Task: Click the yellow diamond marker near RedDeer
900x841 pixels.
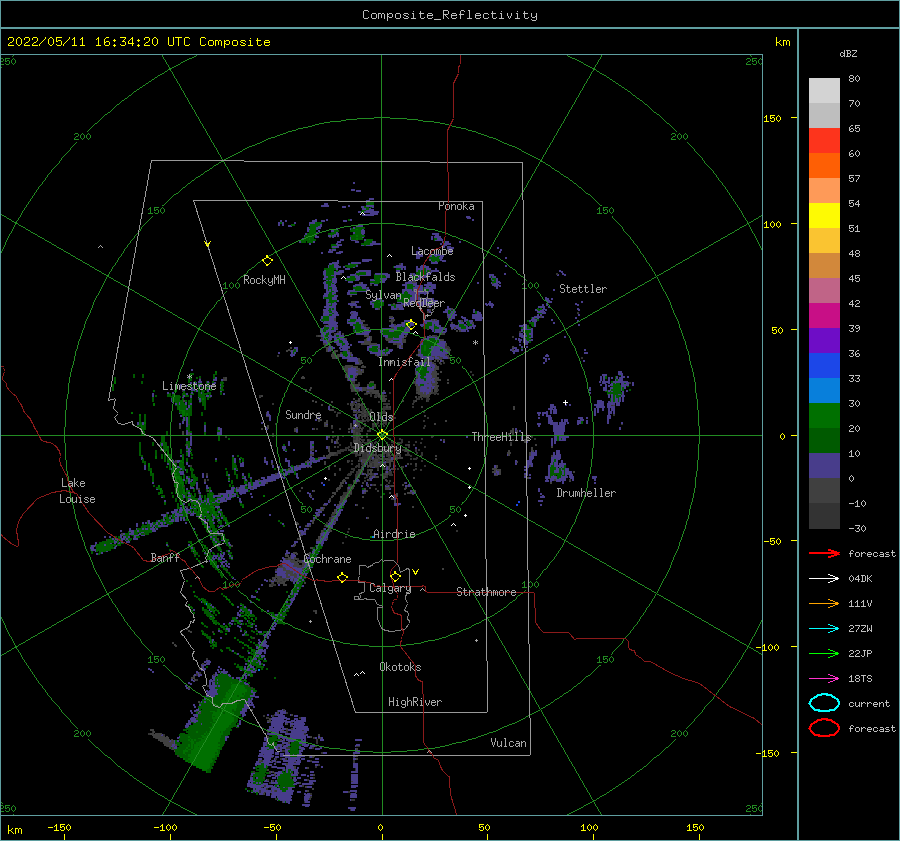Action: coord(411,325)
